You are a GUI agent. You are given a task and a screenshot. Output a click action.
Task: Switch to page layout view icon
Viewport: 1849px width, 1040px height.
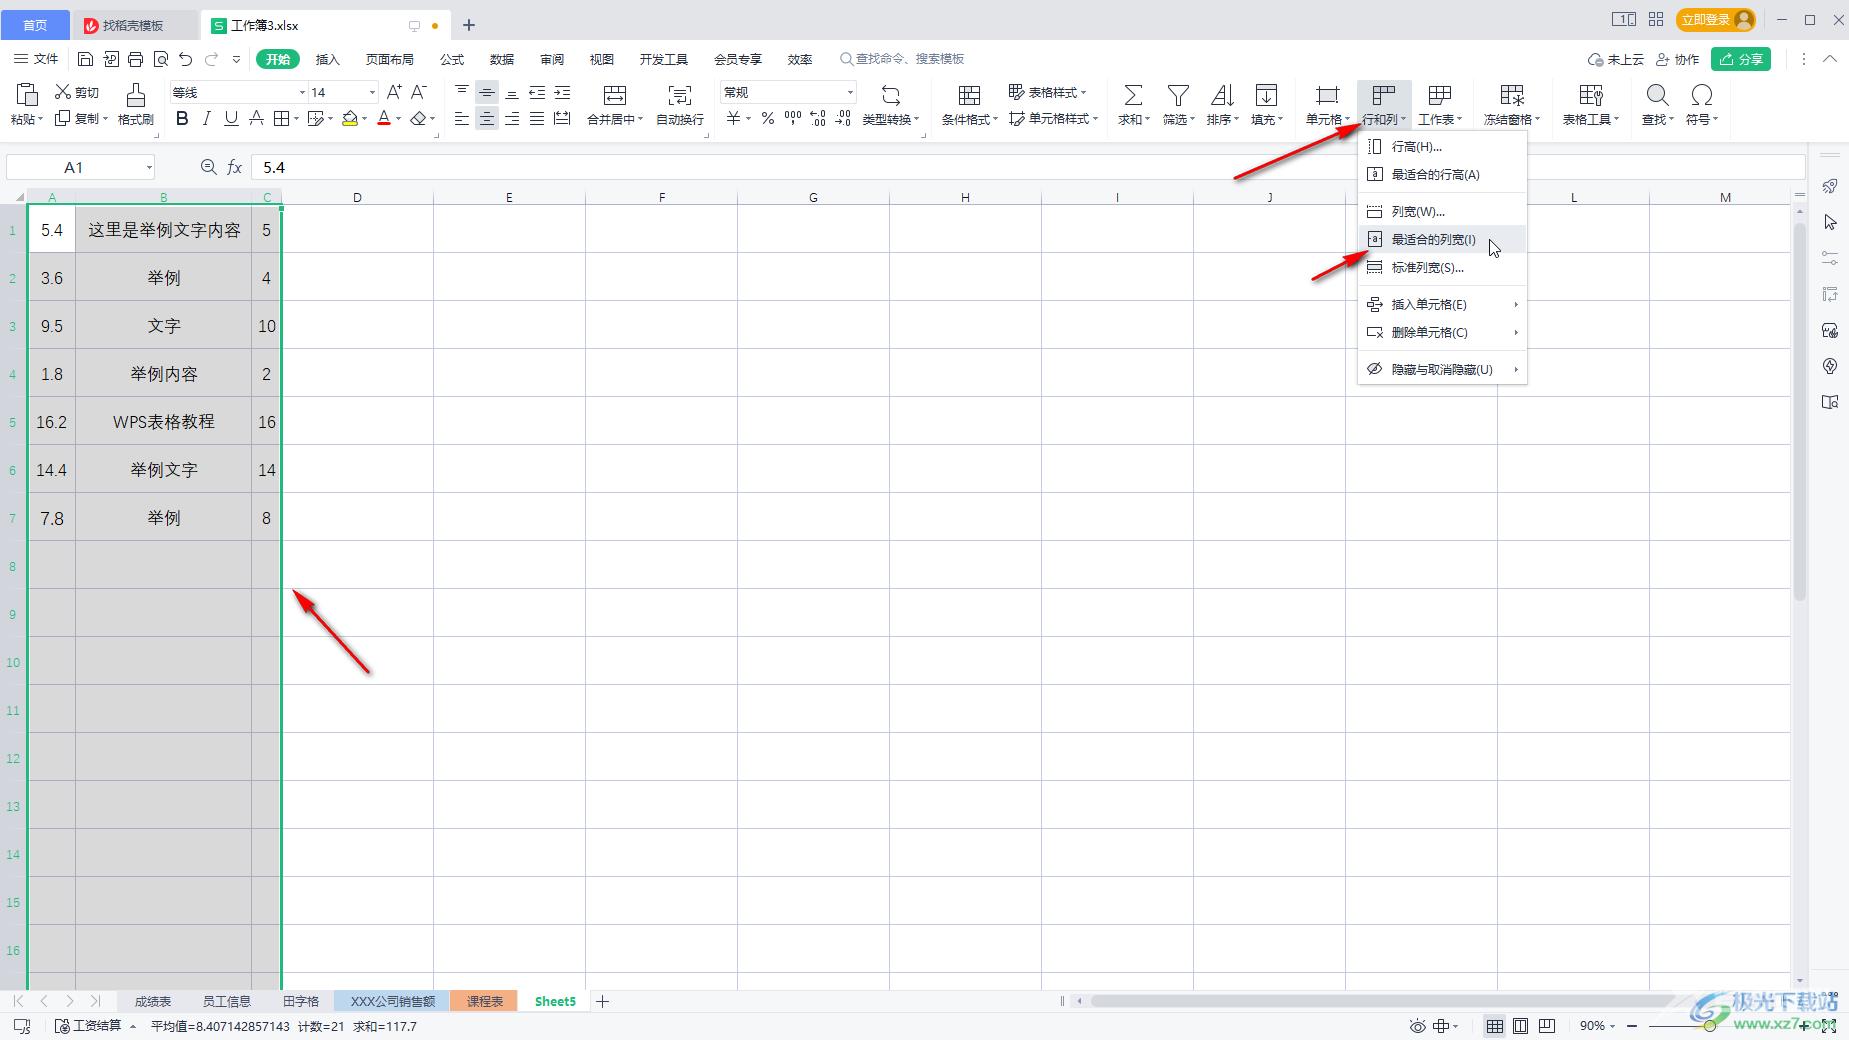click(1520, 1026)
